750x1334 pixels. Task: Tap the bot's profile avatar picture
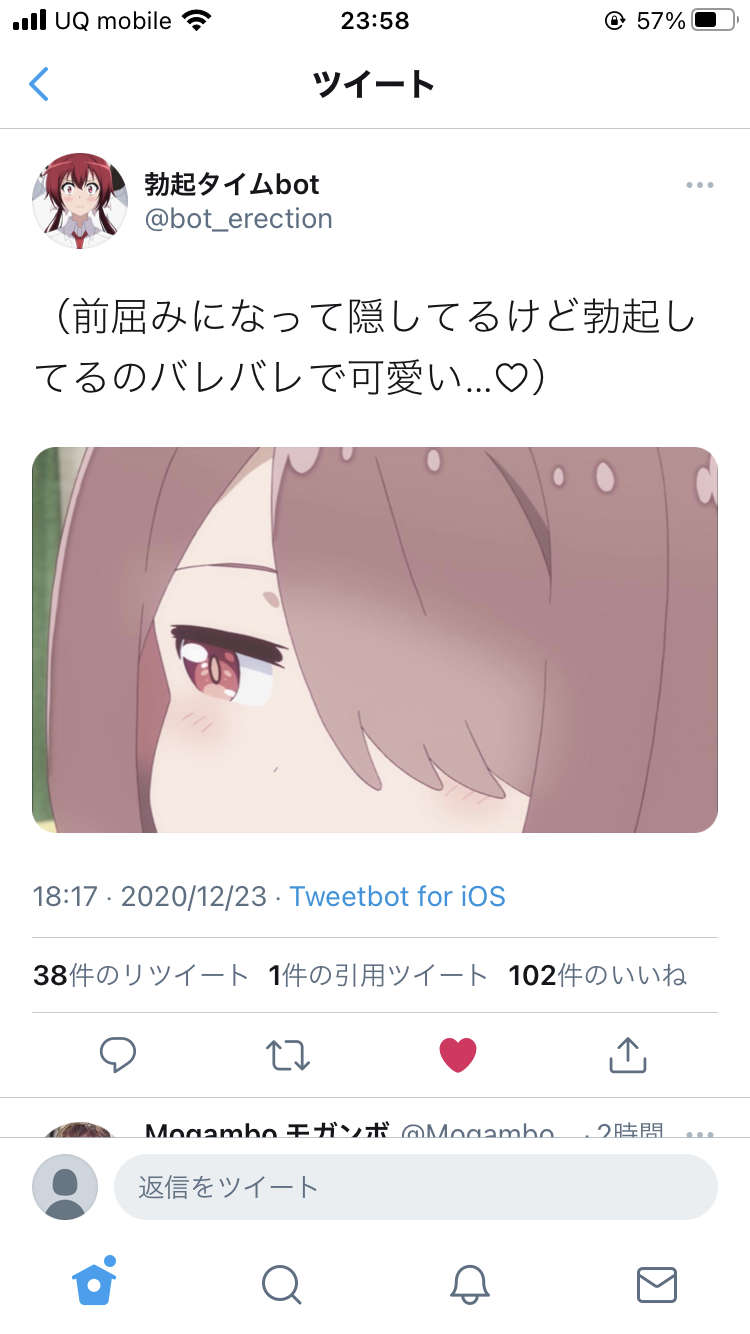[80, 201]
